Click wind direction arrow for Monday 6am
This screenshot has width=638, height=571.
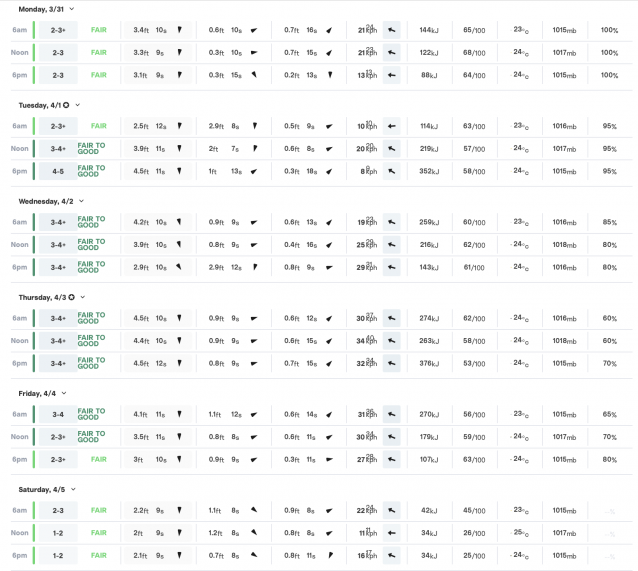[392, 30]
